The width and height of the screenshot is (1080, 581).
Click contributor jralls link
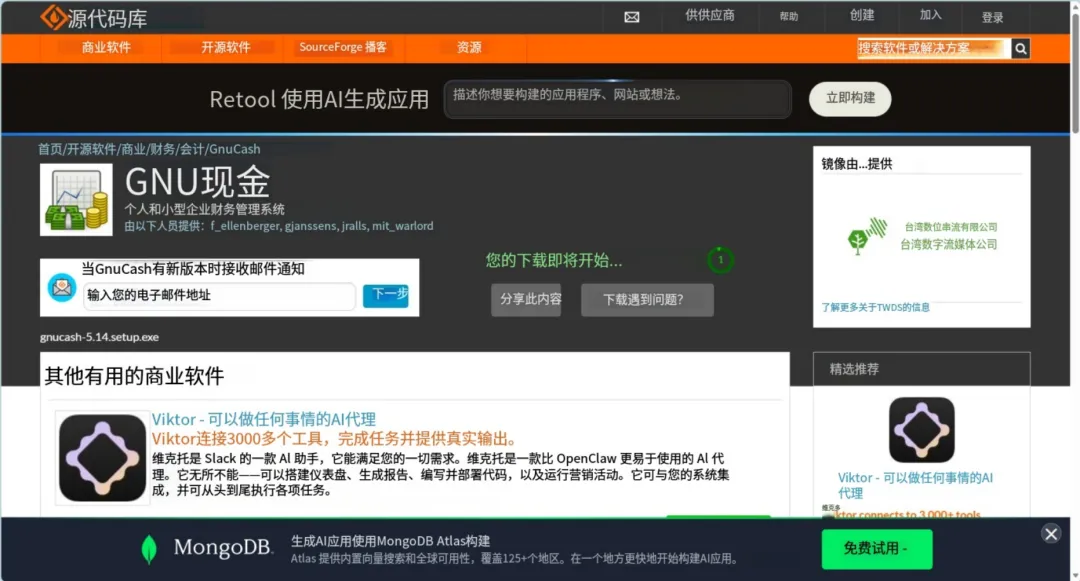click(x=355, y=226)
